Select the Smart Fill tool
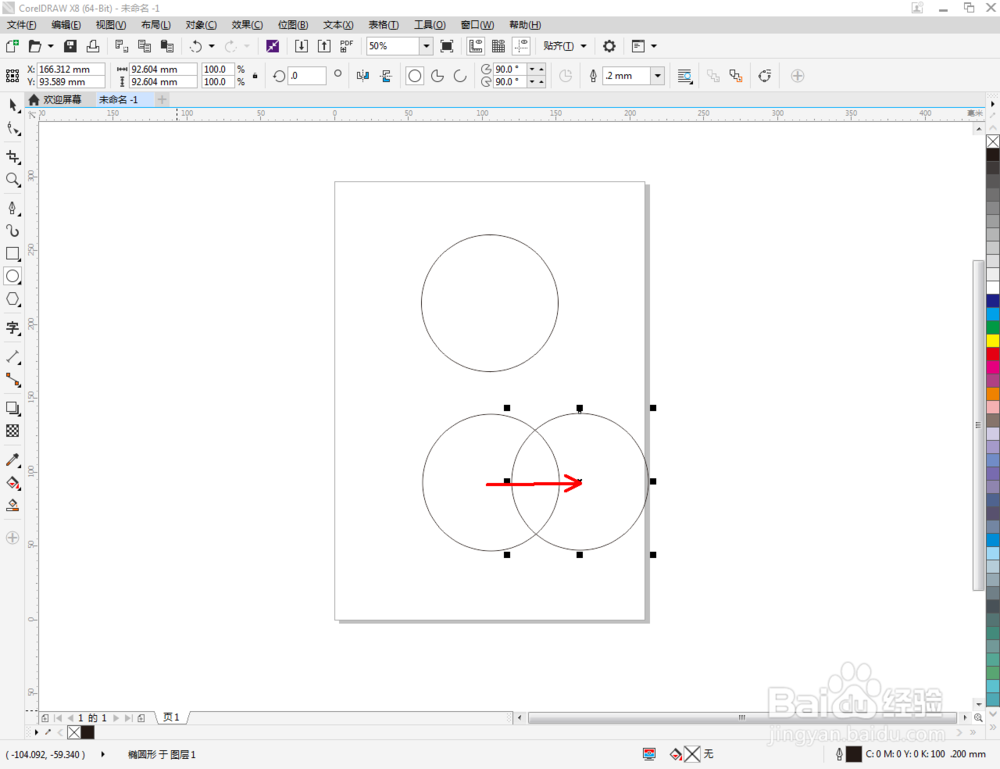Image resolution: width=1000 pixels, height=769 pixels. point(13,506)
